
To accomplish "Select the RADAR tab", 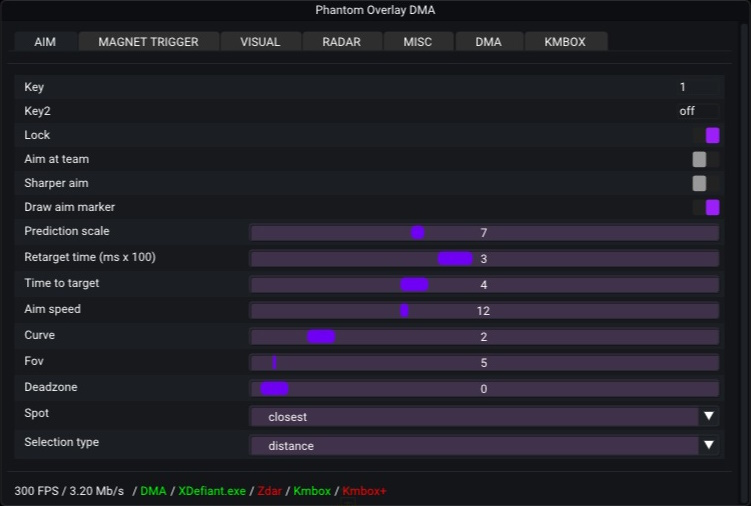I will (342, 42).
